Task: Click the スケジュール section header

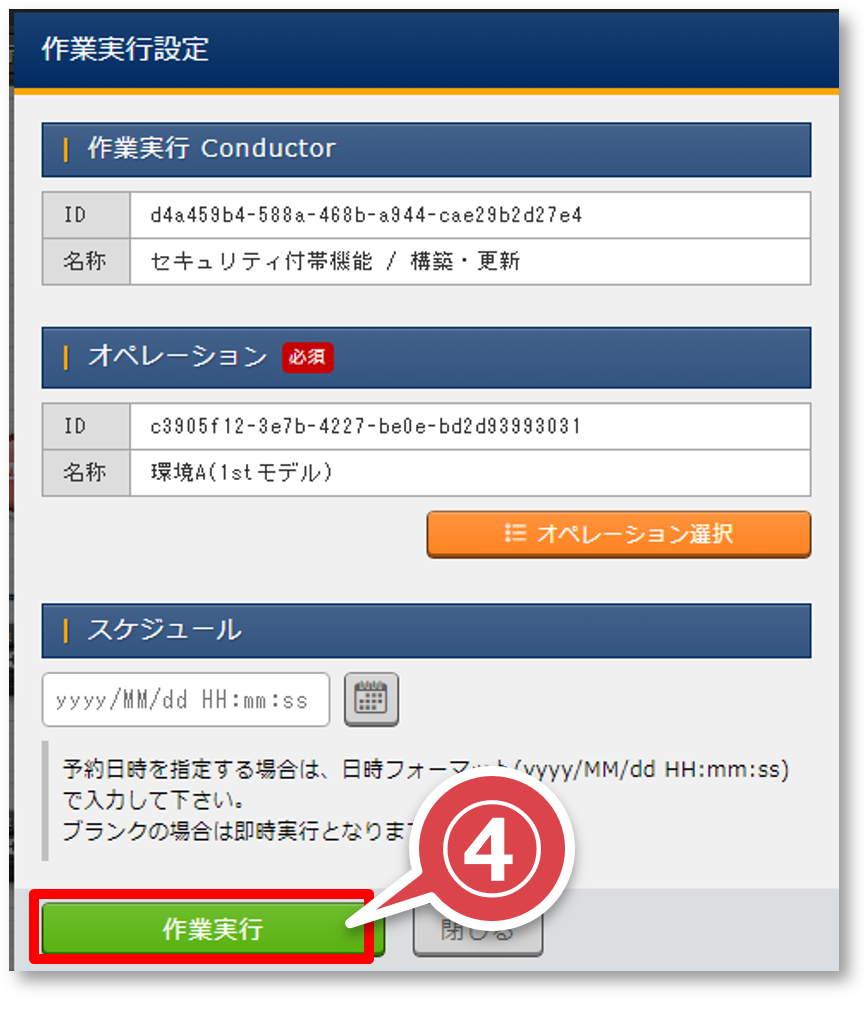Action: tap(426, 630)
